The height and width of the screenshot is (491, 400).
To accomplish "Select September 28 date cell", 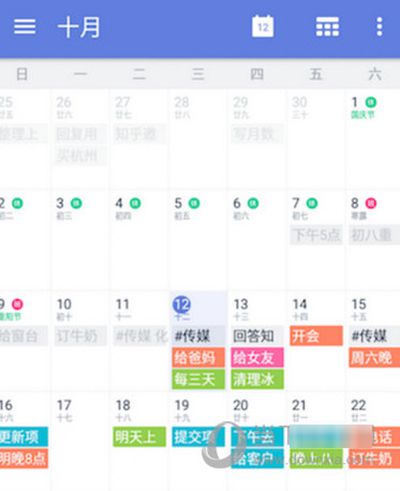I will tap(198, 138).
